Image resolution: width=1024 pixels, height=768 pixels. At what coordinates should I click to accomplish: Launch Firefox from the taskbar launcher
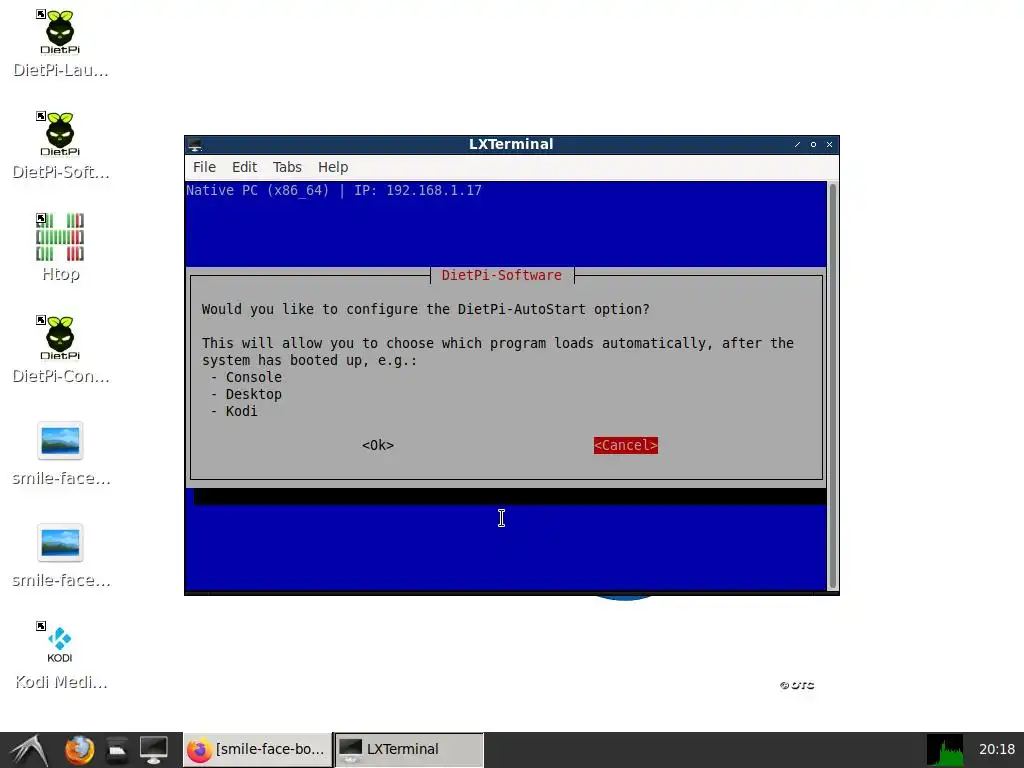point(79,750)
